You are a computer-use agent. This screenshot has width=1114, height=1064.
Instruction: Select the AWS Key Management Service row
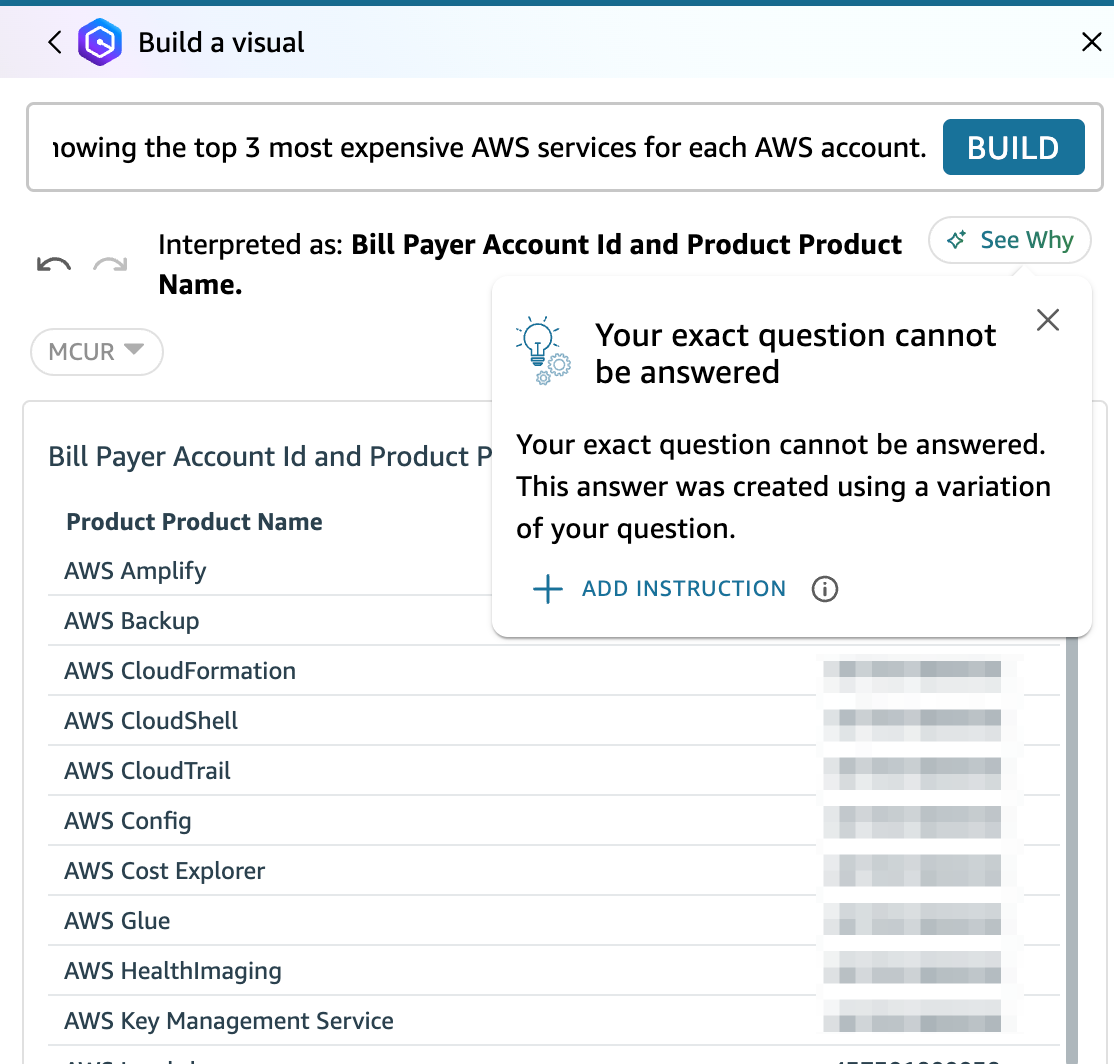click(554, 1021)
